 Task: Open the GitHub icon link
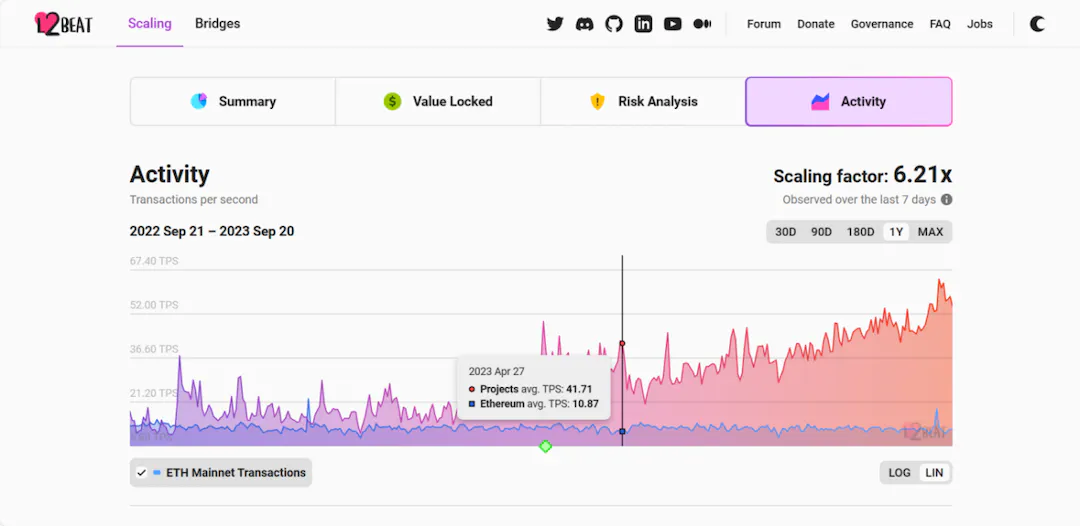coord(614,24)
